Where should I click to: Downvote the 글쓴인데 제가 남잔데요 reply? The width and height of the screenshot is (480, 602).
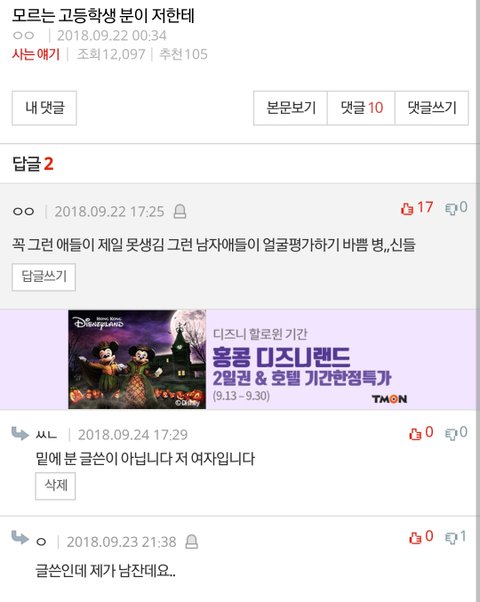click(456, 537)
